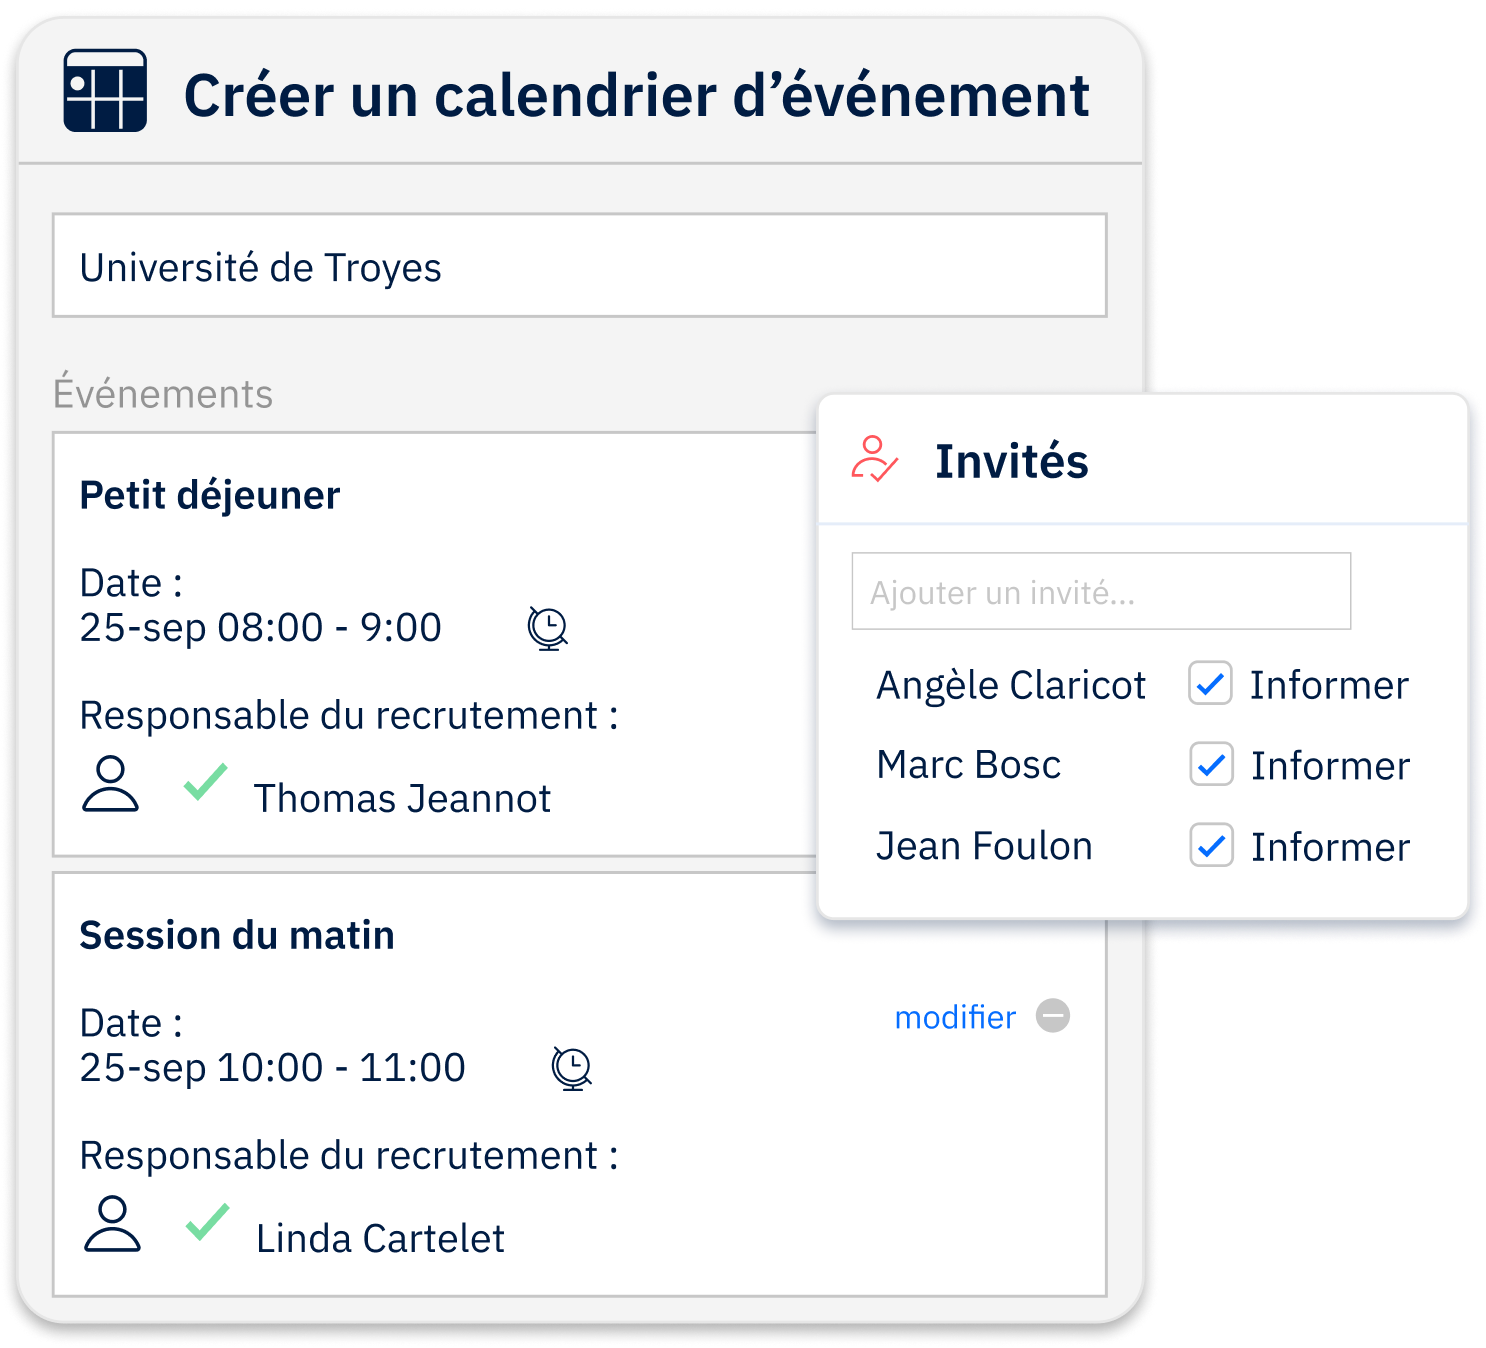
Task: Click timezone clock icon for Session du matin
Action: click(572, 1068)
